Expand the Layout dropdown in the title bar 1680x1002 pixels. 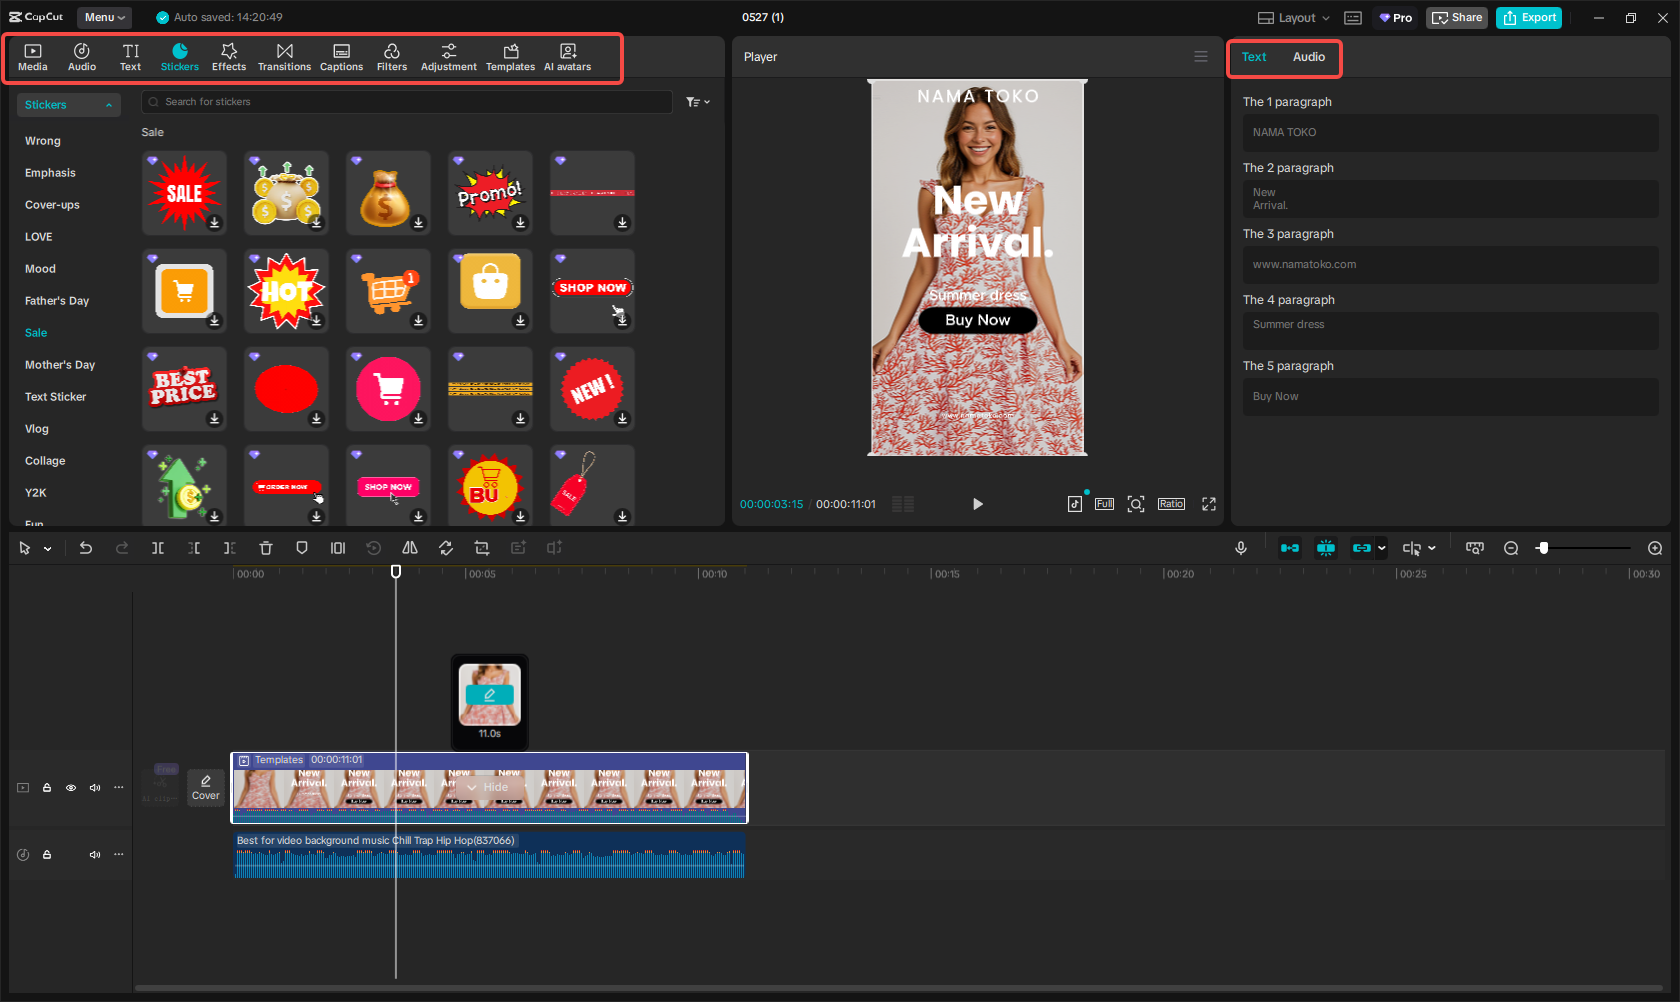pyautogui.click(x=1292, y=17)
